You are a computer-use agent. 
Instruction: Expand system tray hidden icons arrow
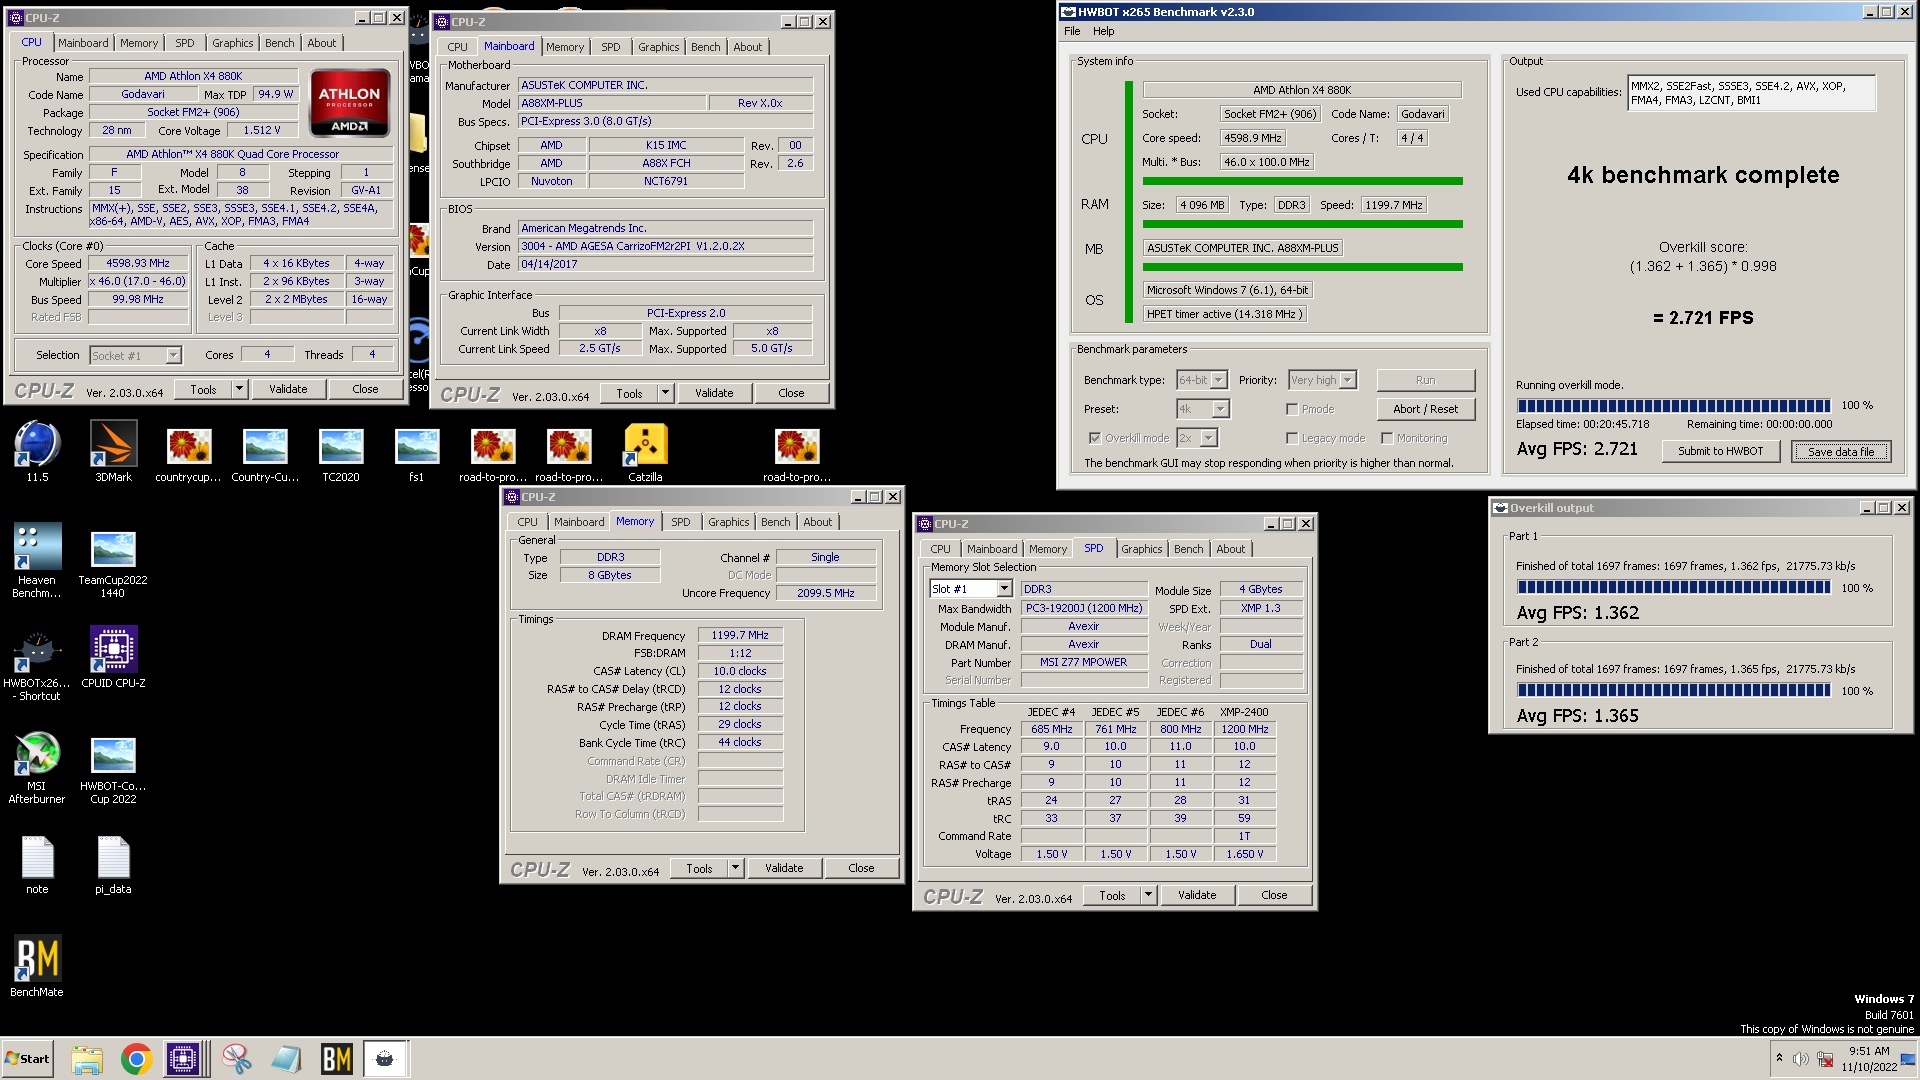click(x=1778, y=1058)
